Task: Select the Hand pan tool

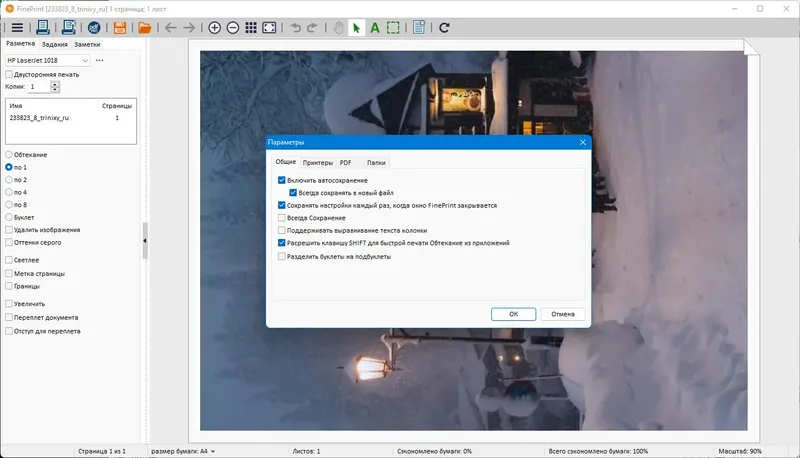Action: coord(338,28)
